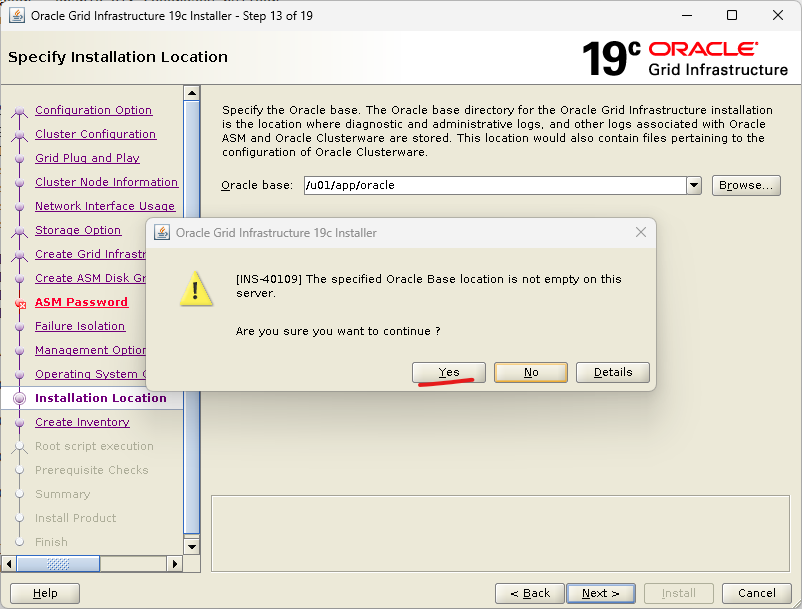Click the step bullet beside Failure Isolation
This screenshot has width=802, height=609.
coord(19,326)
